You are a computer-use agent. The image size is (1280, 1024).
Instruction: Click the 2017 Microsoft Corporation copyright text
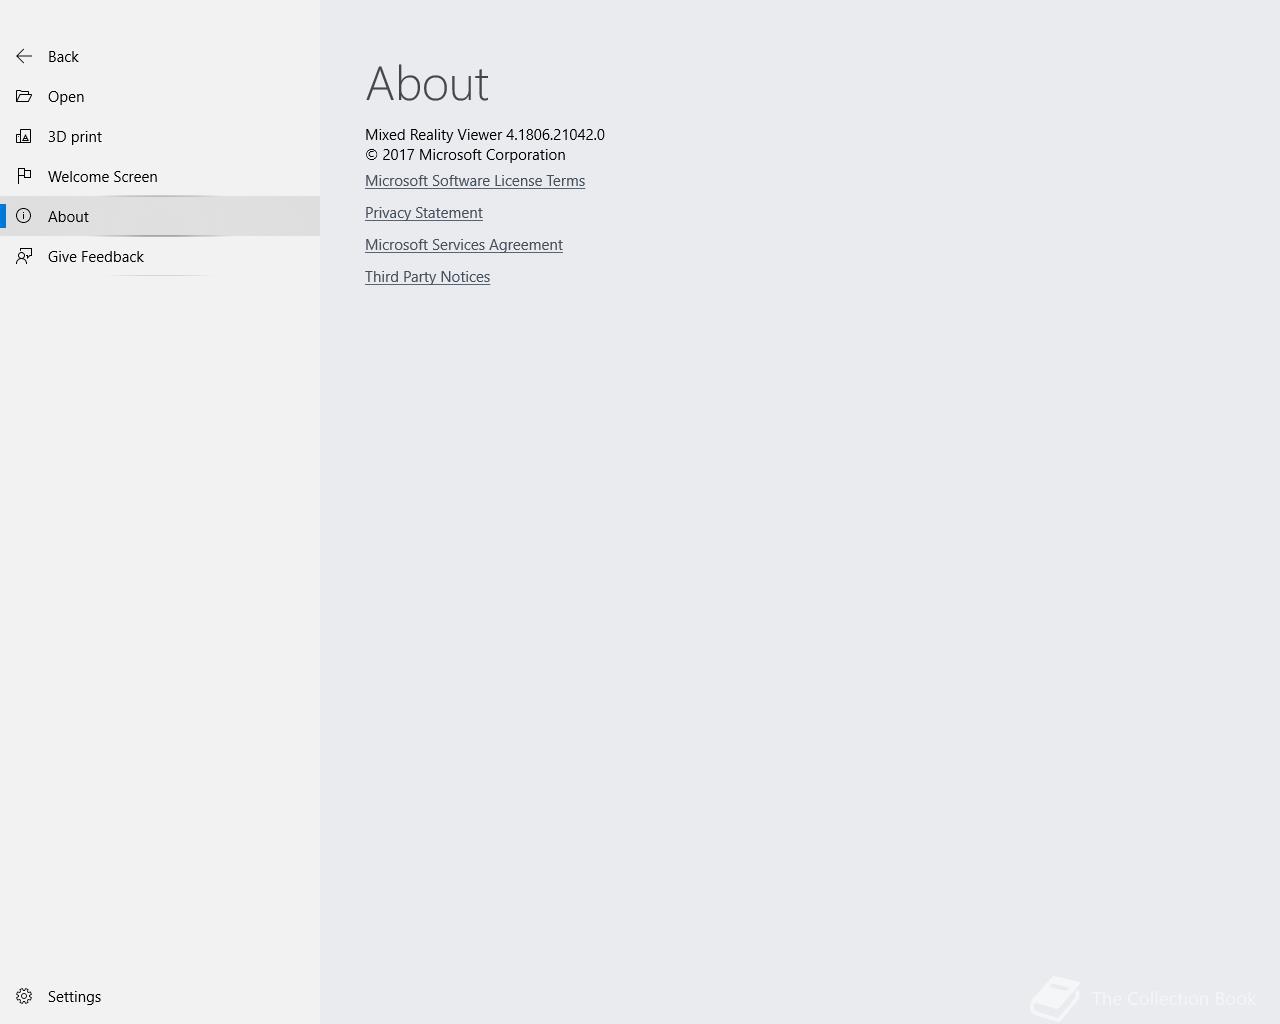(x=465, y=155)
